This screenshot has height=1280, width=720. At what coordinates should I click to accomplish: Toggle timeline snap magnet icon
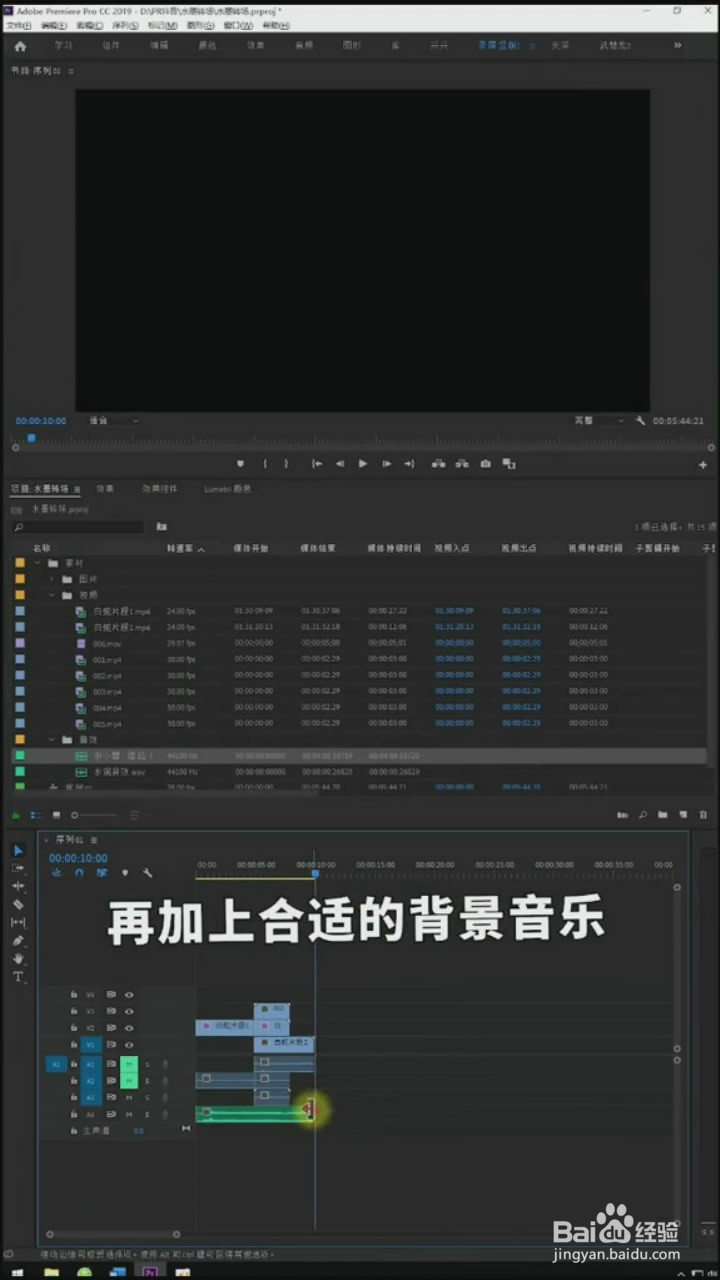(x=79, y=873)
